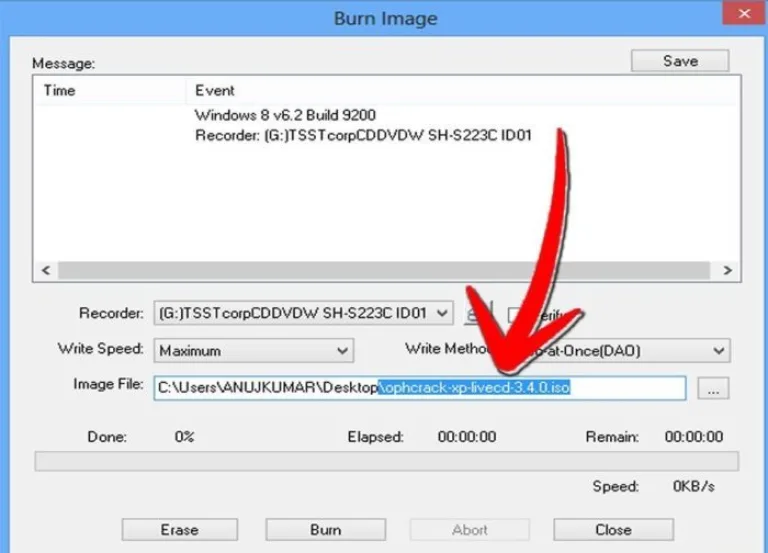This screenshot has height=553, width=768.
Task: Click the burn progress bar
Action: [x=386, y=461]
